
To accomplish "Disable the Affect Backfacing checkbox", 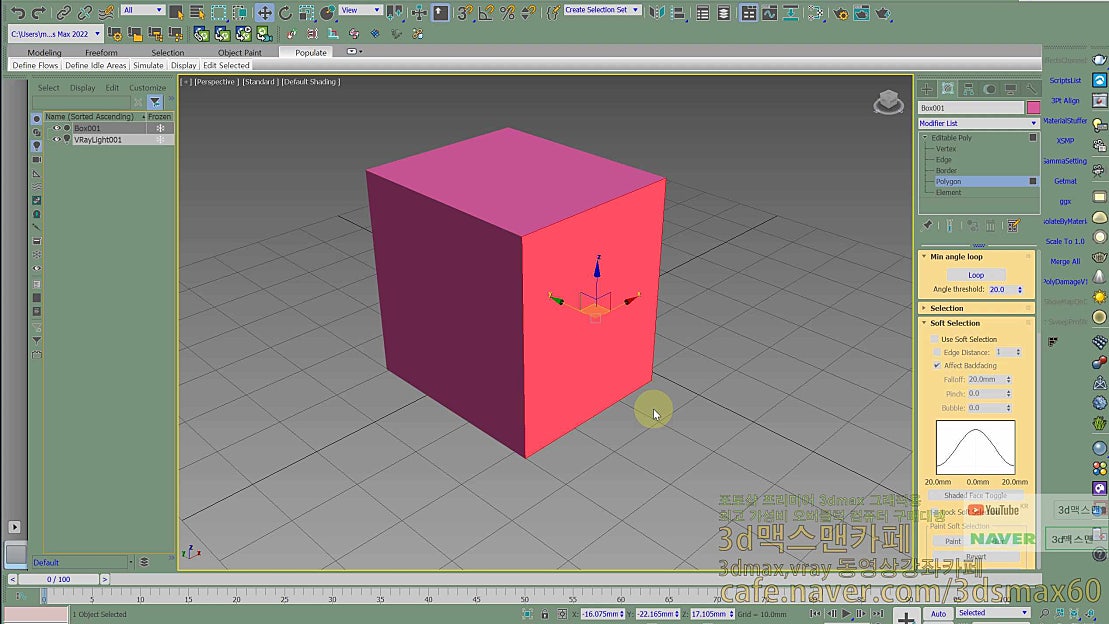I will coord(936,365).
